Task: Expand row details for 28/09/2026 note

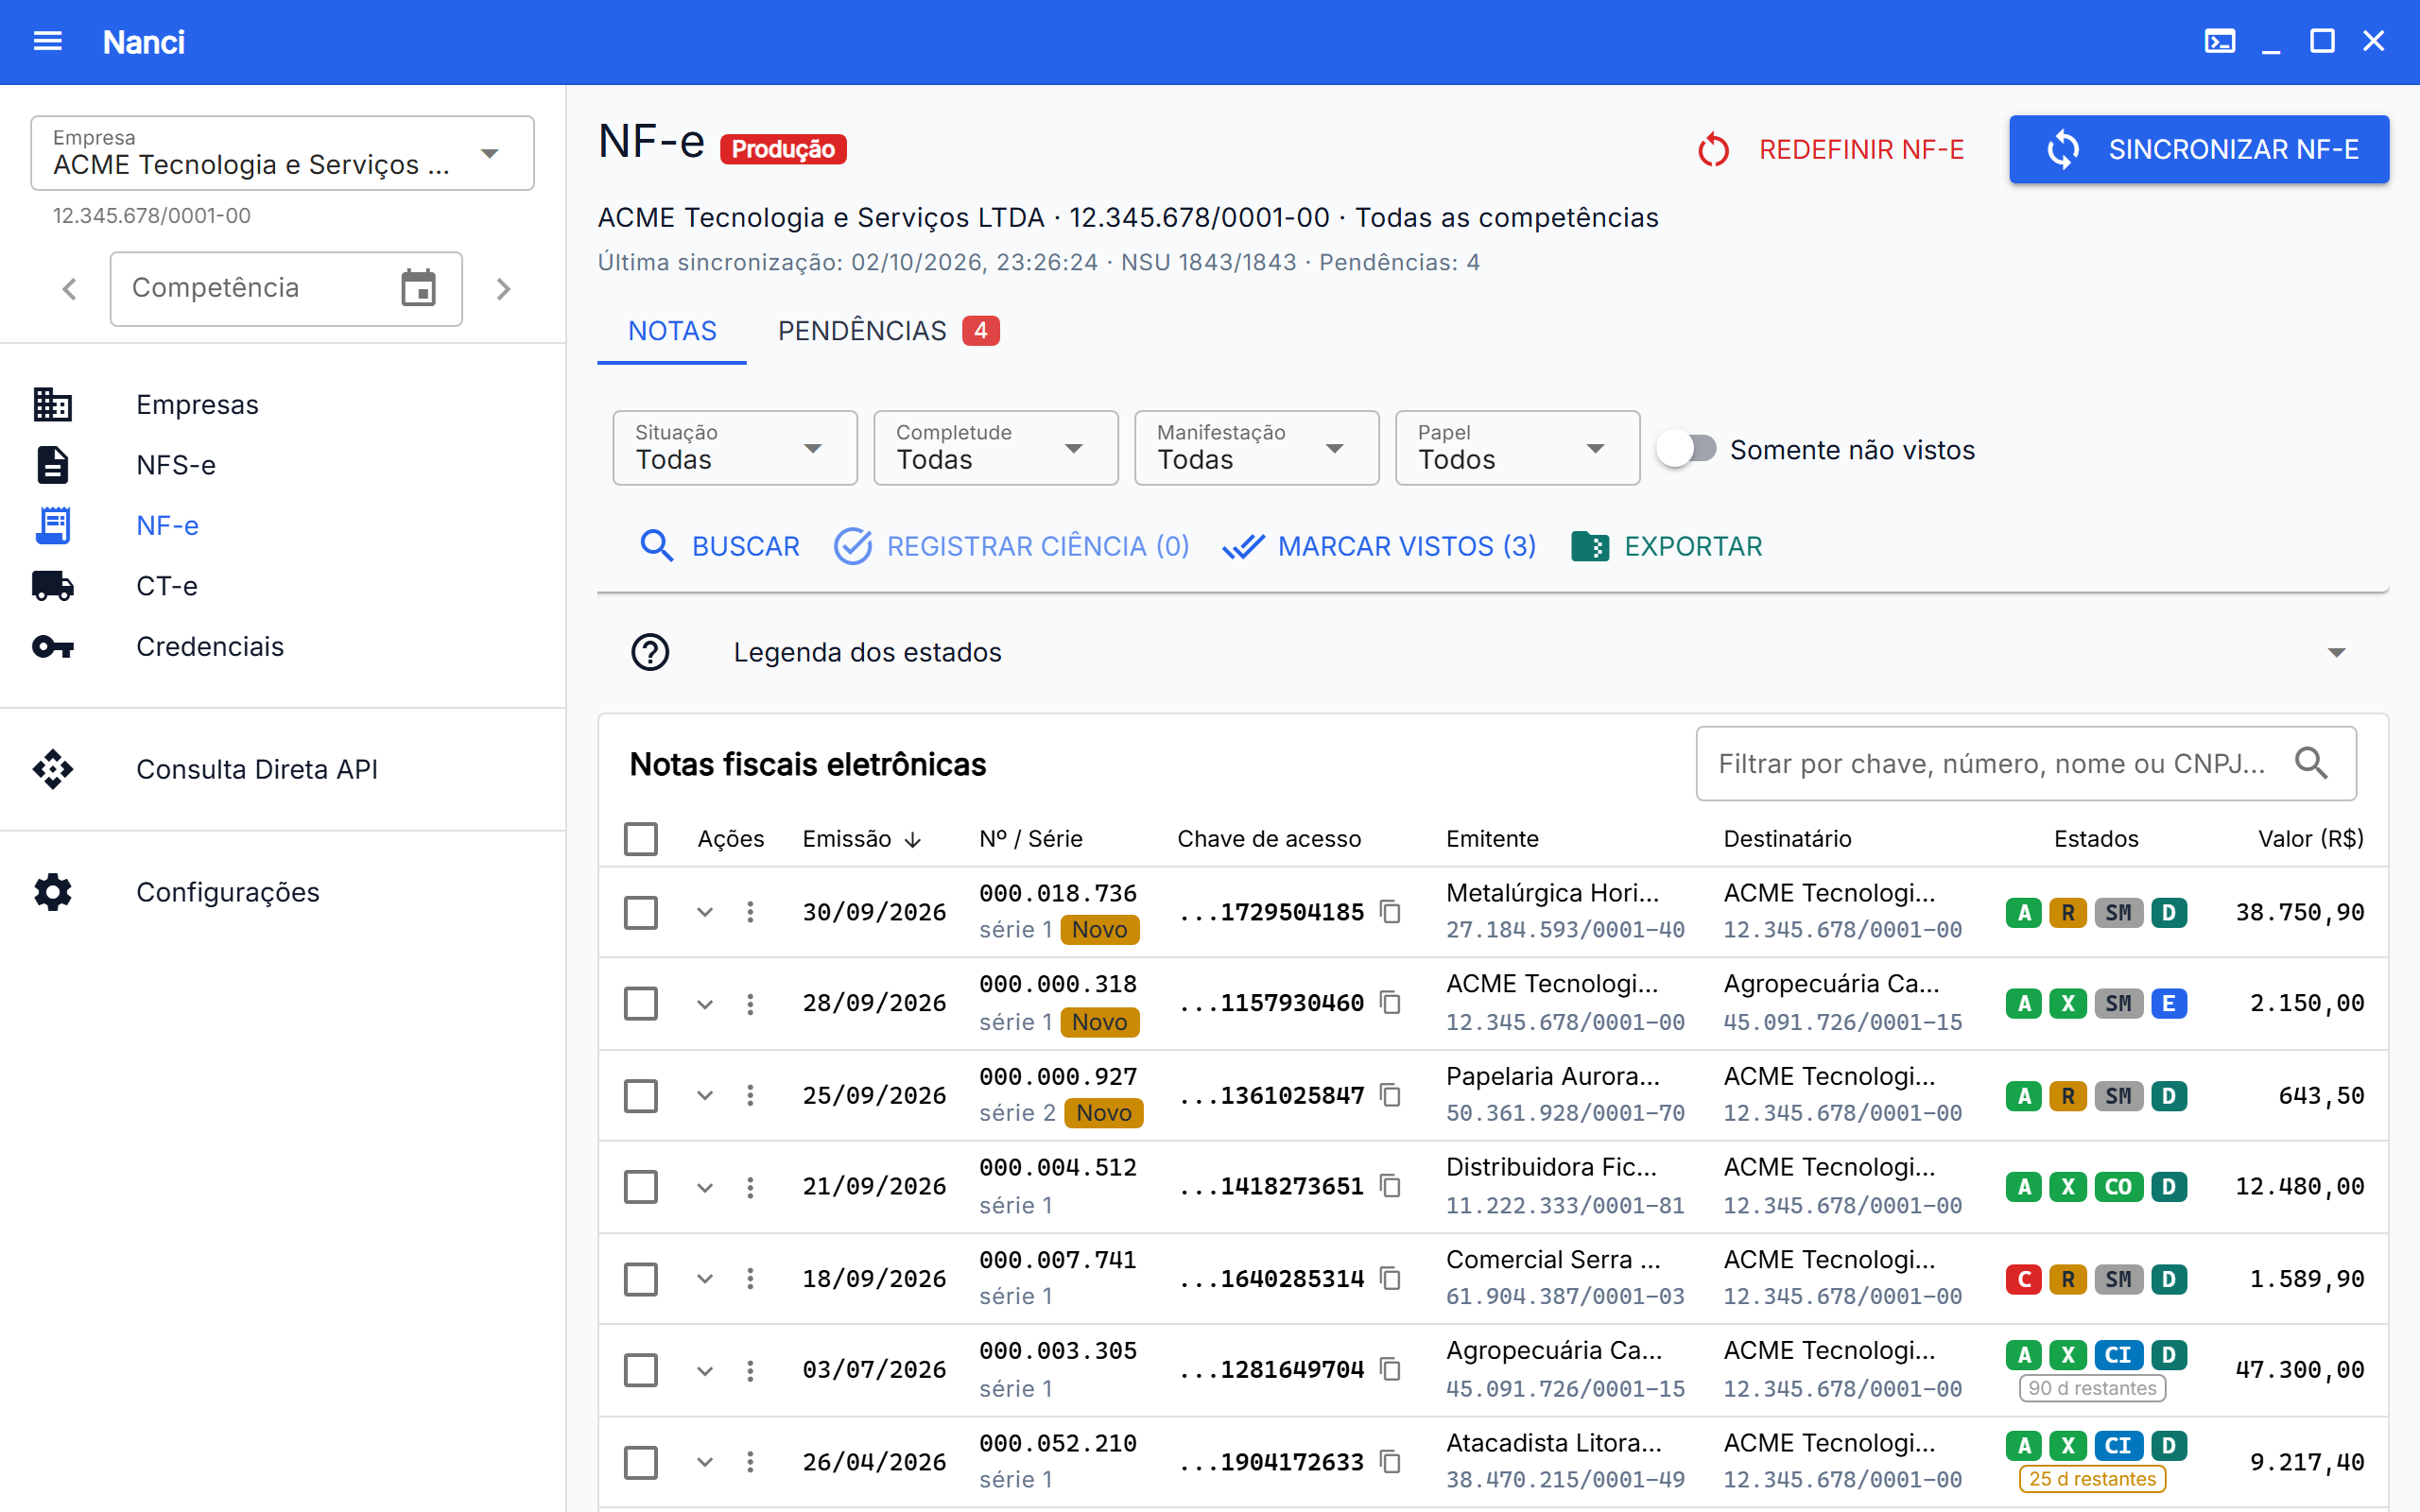Action: point(705,1004)
